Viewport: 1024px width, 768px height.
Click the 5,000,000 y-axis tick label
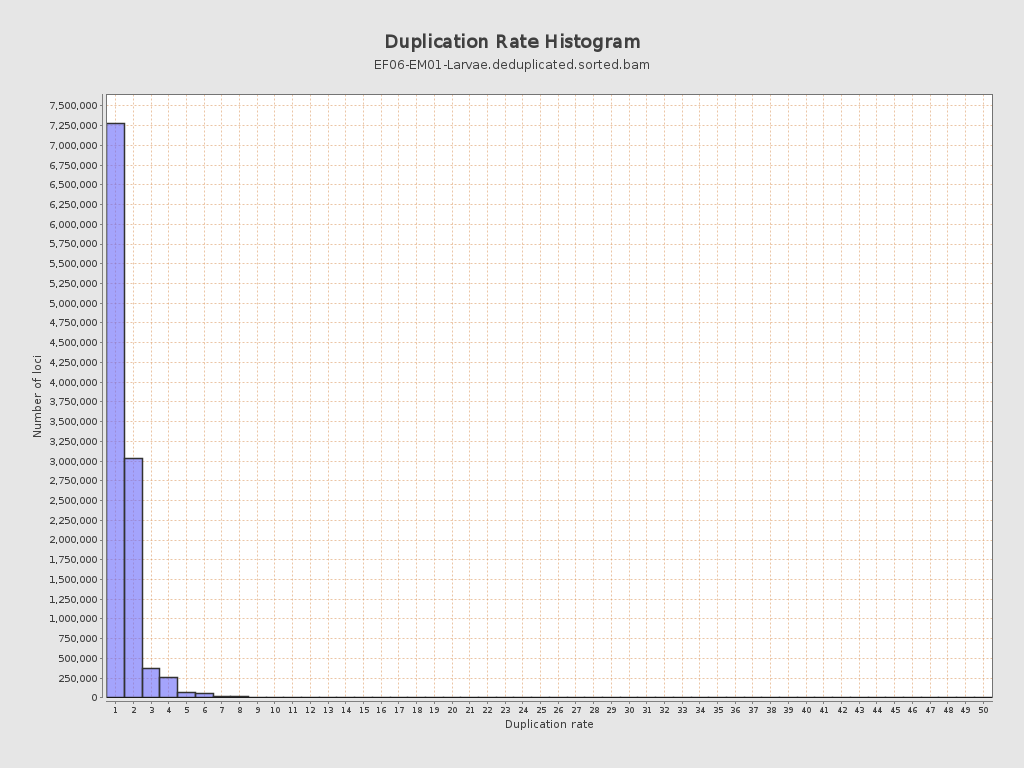(73, 303)
